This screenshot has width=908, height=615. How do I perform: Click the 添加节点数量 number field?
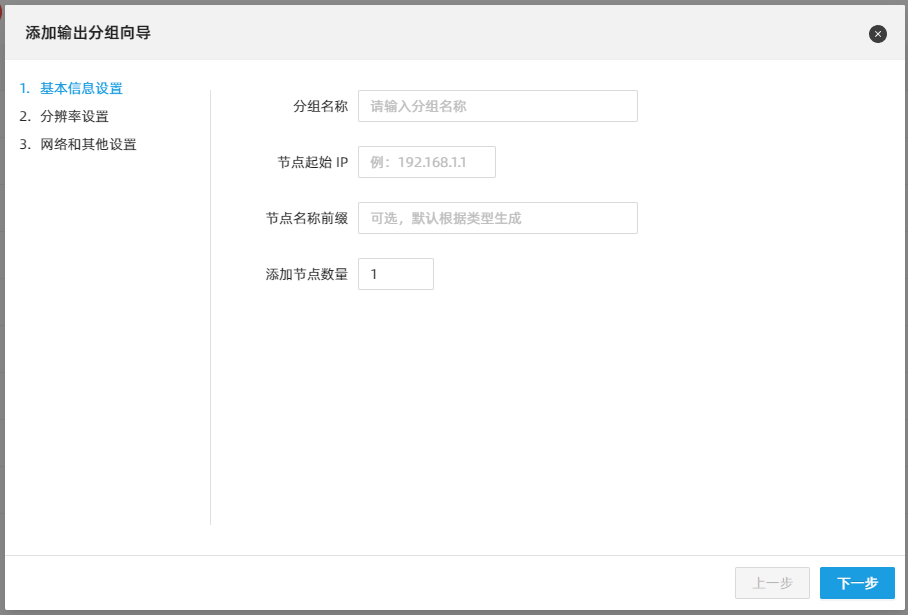point(396,274)
